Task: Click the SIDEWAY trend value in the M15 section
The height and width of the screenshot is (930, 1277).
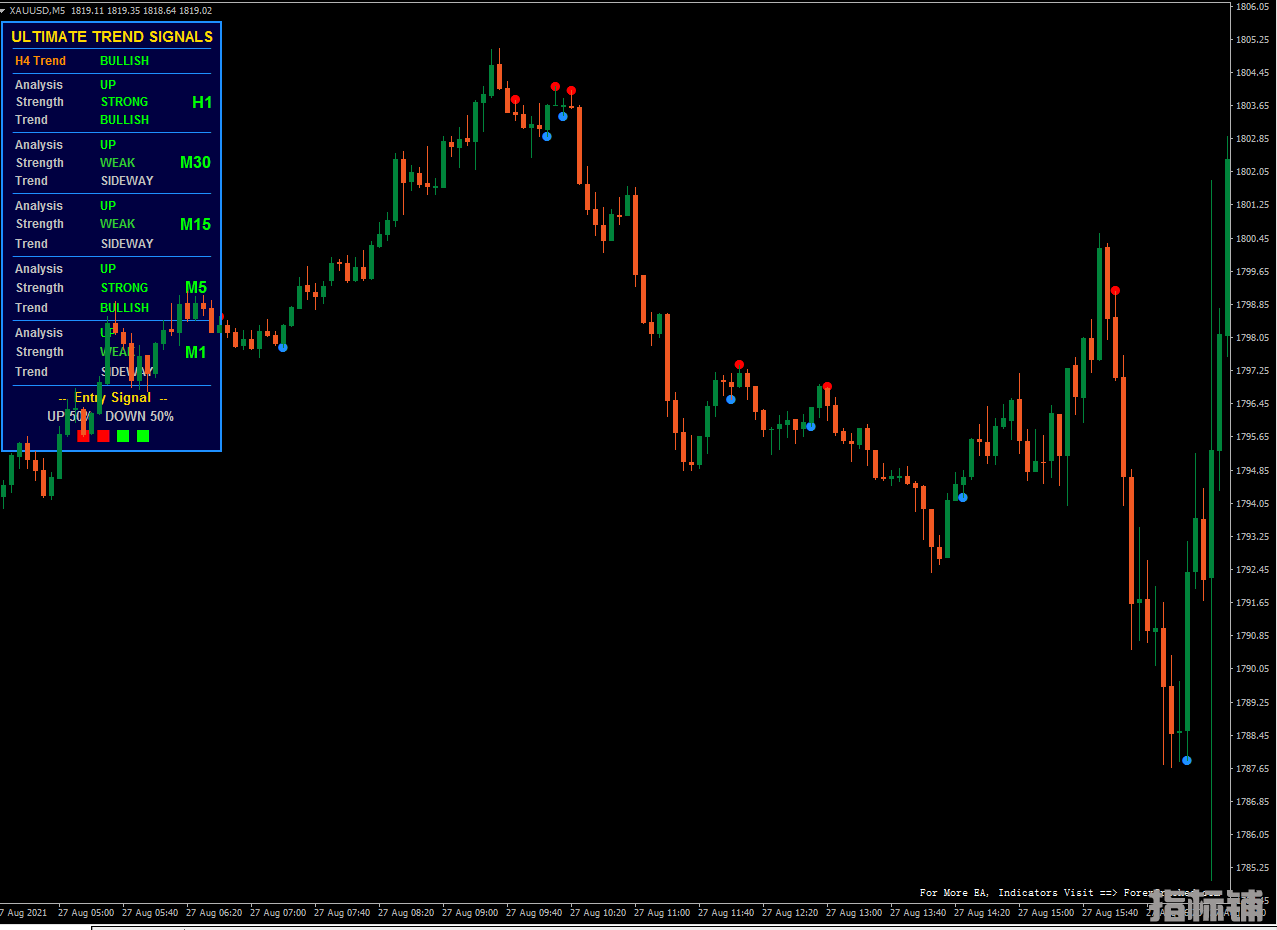Action: [127, 244]
